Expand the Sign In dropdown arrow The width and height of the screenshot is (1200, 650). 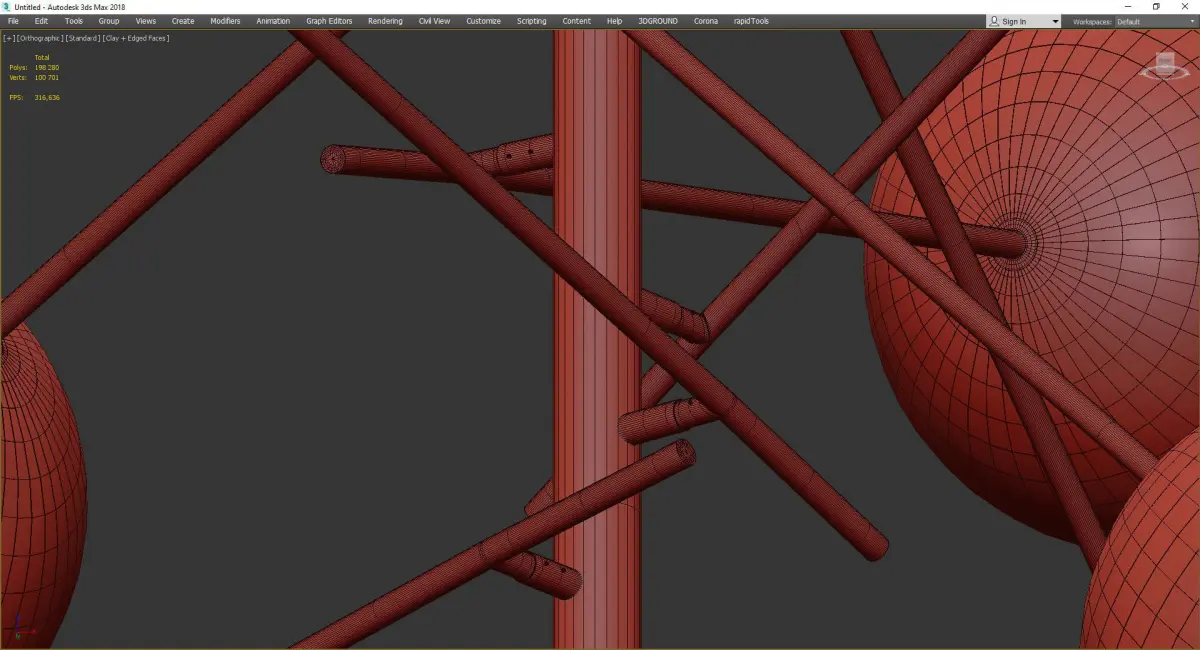[1055, 22]
